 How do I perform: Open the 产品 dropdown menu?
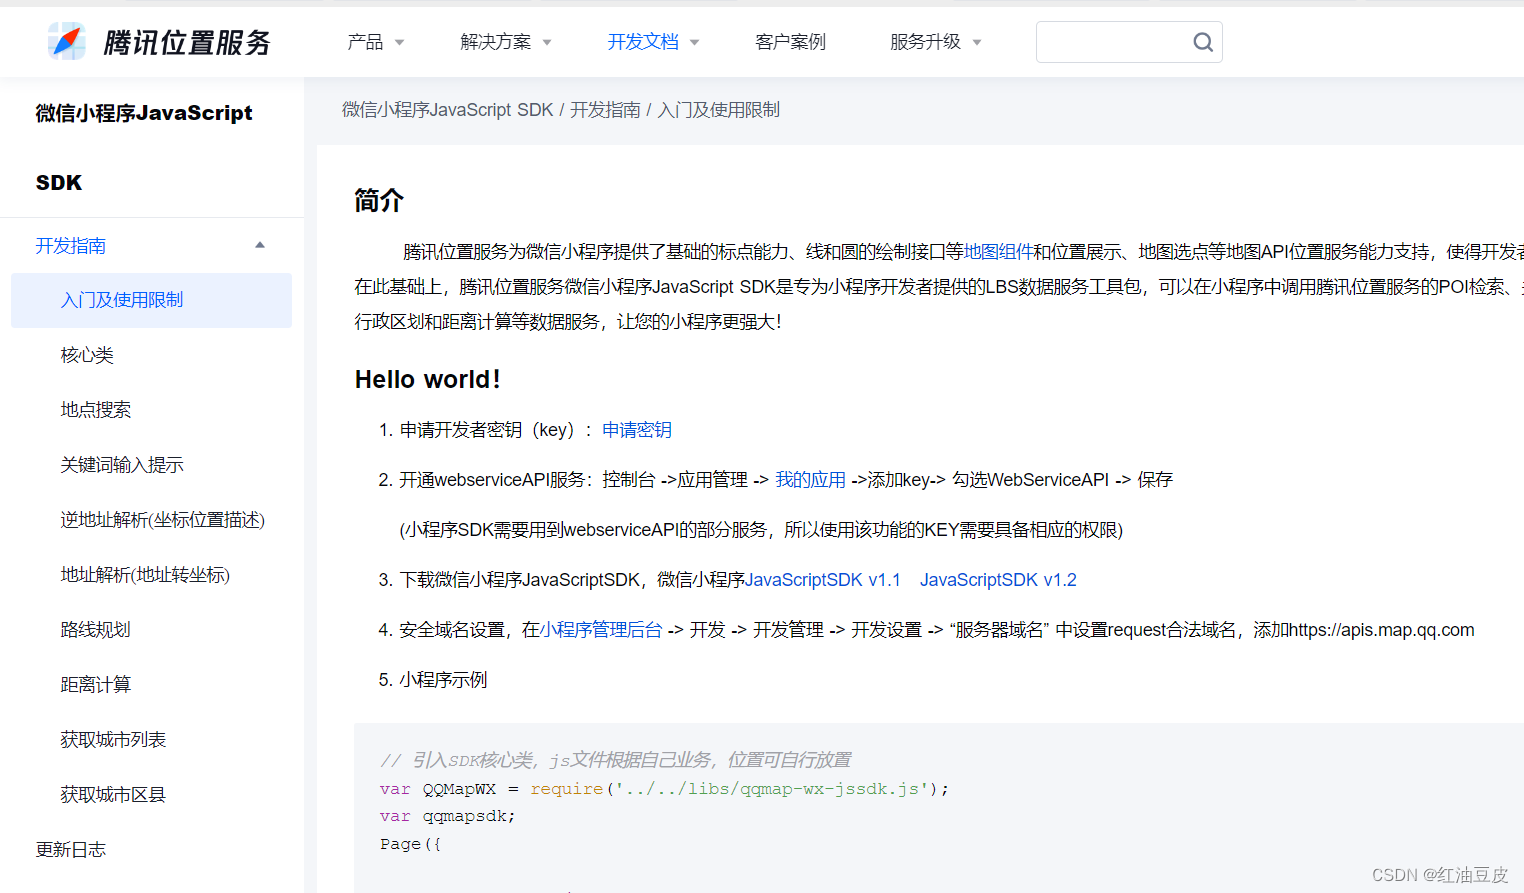coord(375,42)
